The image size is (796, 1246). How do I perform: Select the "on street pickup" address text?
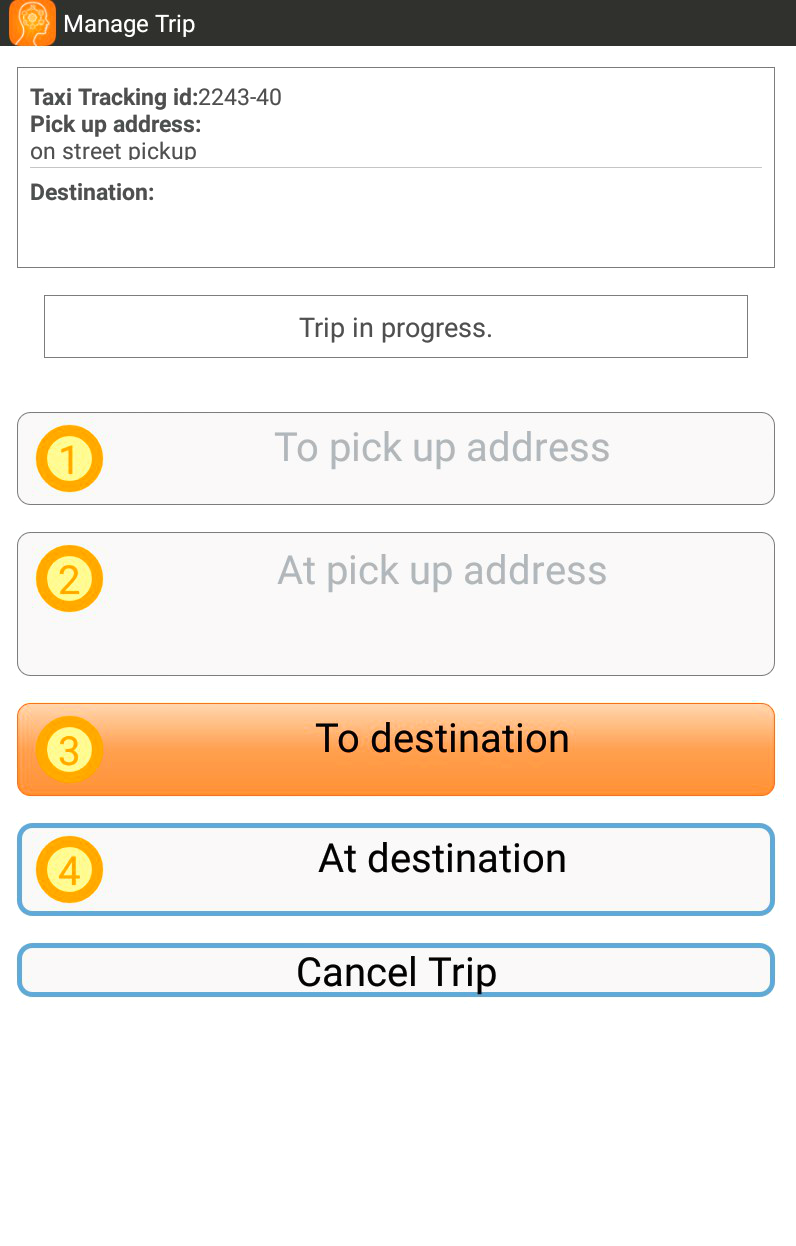[x=113, y=151]
